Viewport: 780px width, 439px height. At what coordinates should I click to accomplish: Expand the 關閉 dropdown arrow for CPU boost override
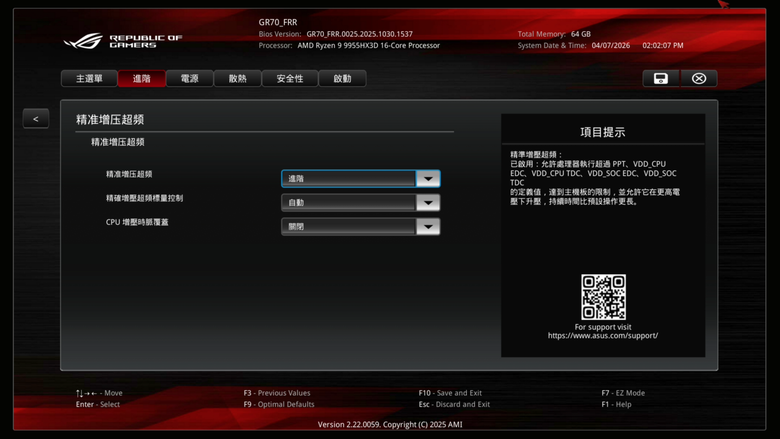pos(428,227)
